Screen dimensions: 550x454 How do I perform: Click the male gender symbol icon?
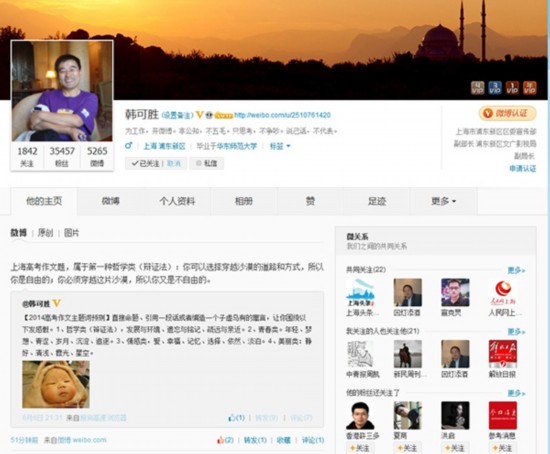point(129,146)
